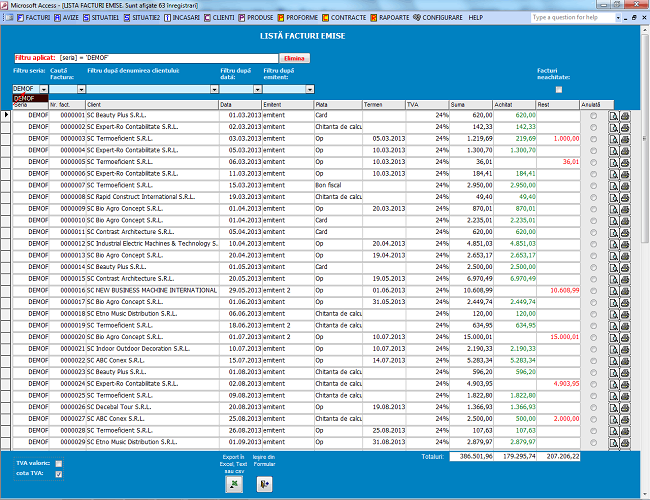Click the Rest column header
Viewport: 650px width, 500px height.
(x=558, y=105)
